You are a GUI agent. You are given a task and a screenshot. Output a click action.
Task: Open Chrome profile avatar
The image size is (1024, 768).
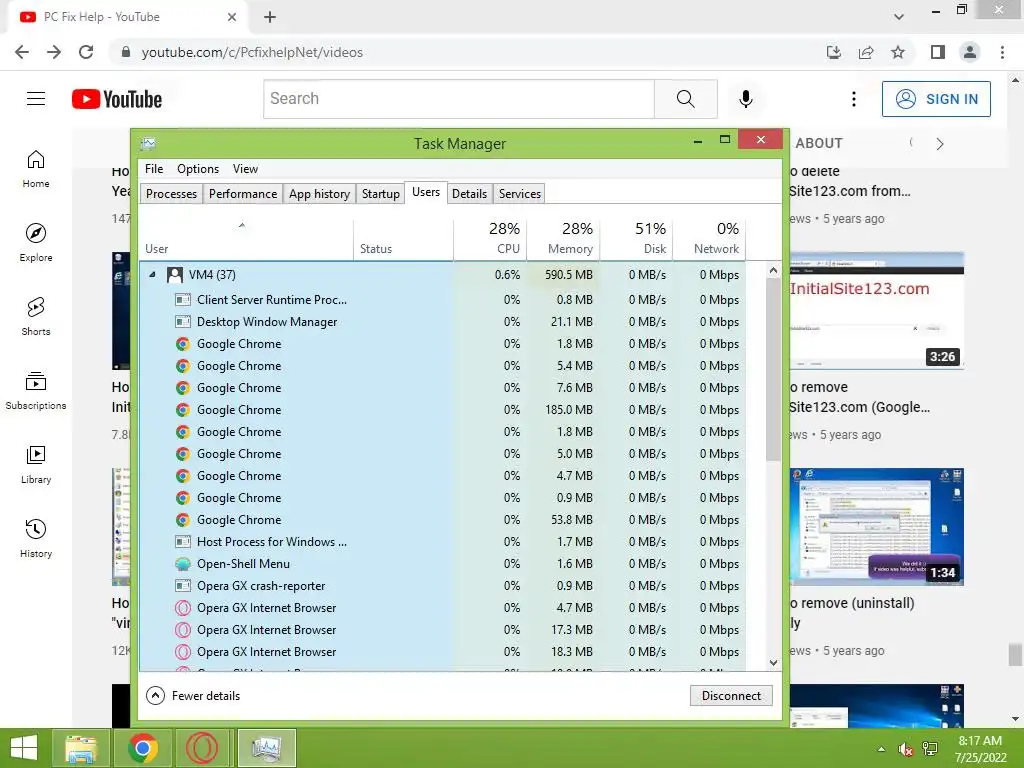970,52
